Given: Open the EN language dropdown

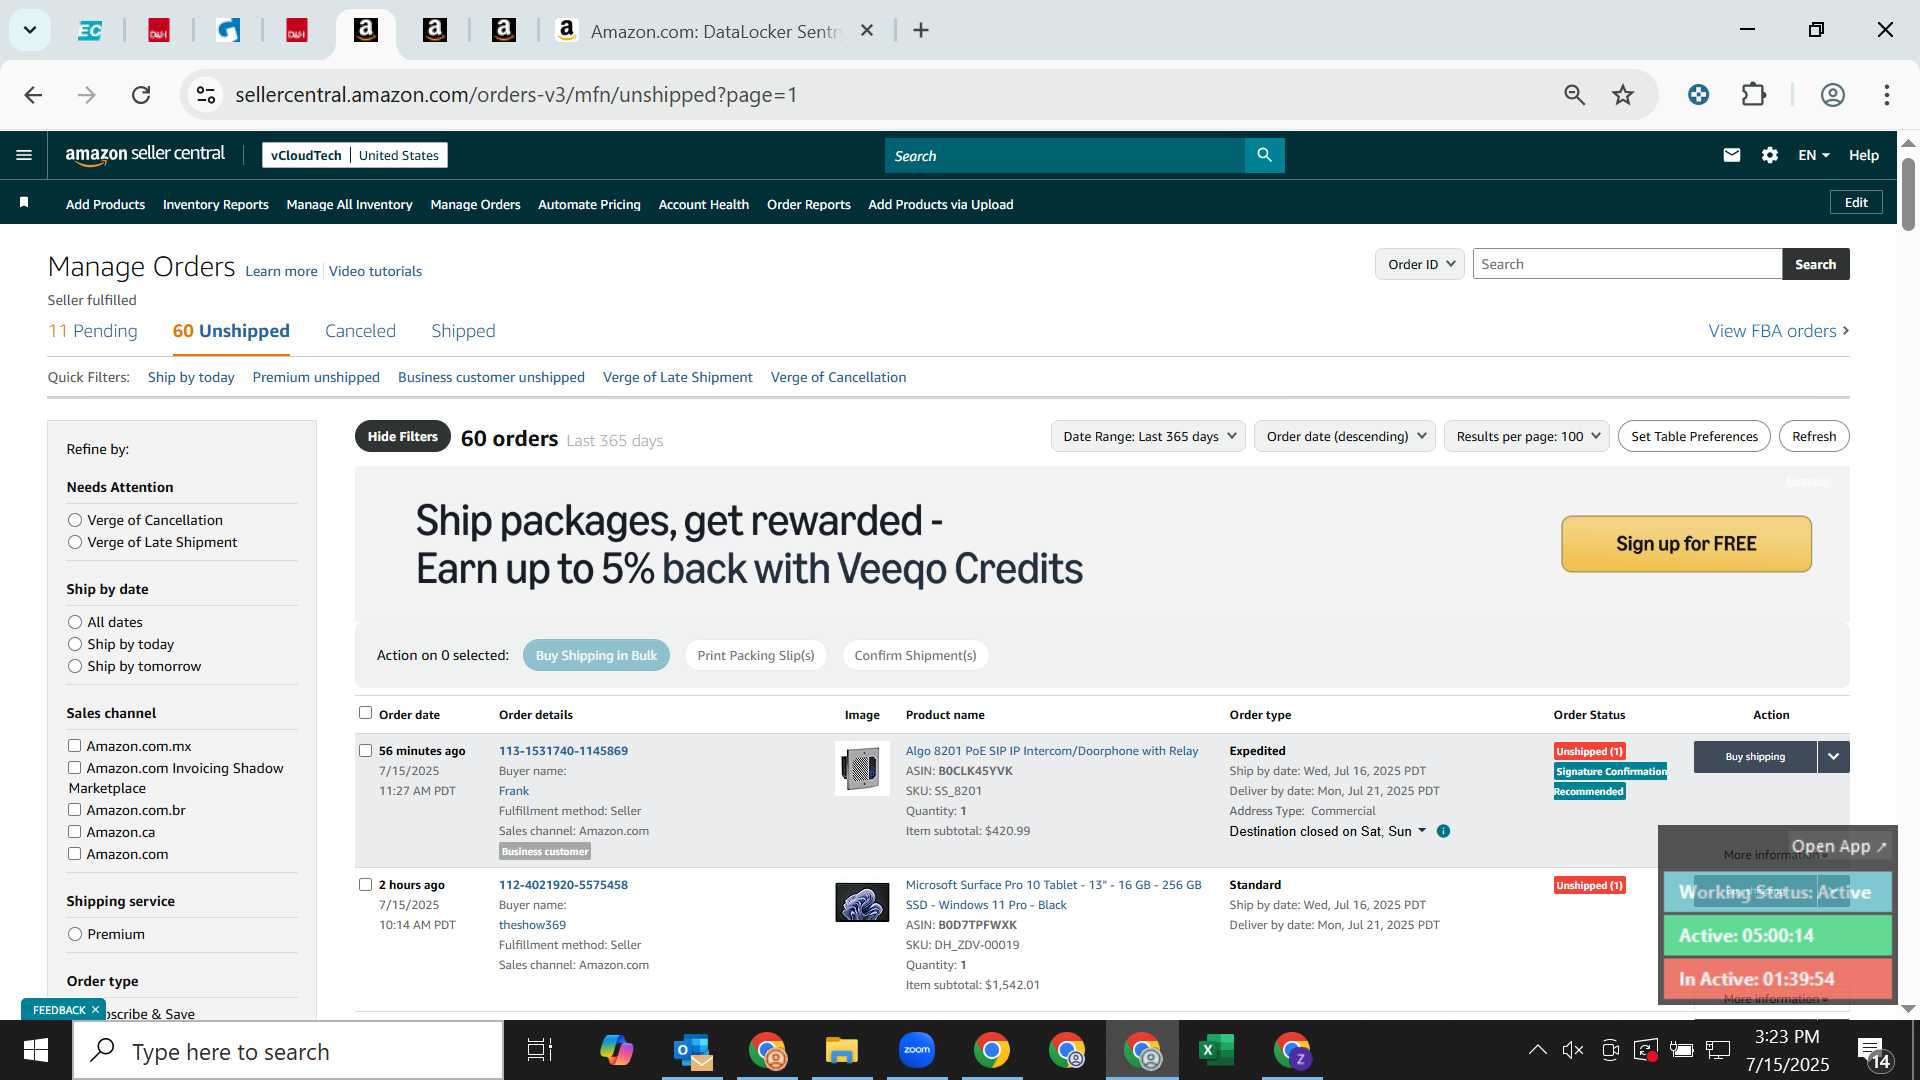Looking at the screenshot, I should point(1813,155).
